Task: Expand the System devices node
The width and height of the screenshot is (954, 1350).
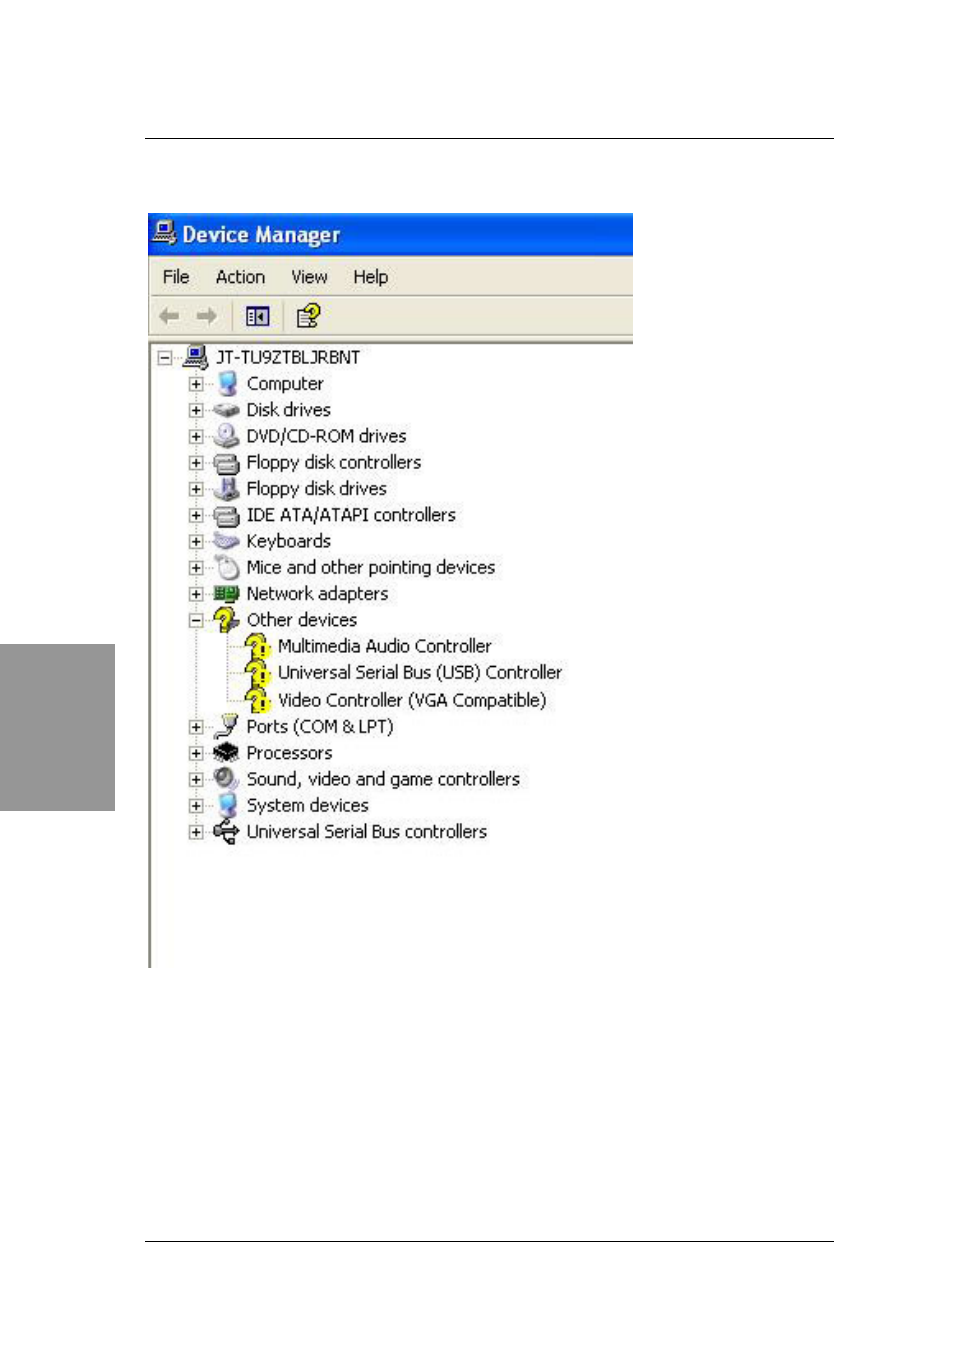Action: click(x=196, y=806)
